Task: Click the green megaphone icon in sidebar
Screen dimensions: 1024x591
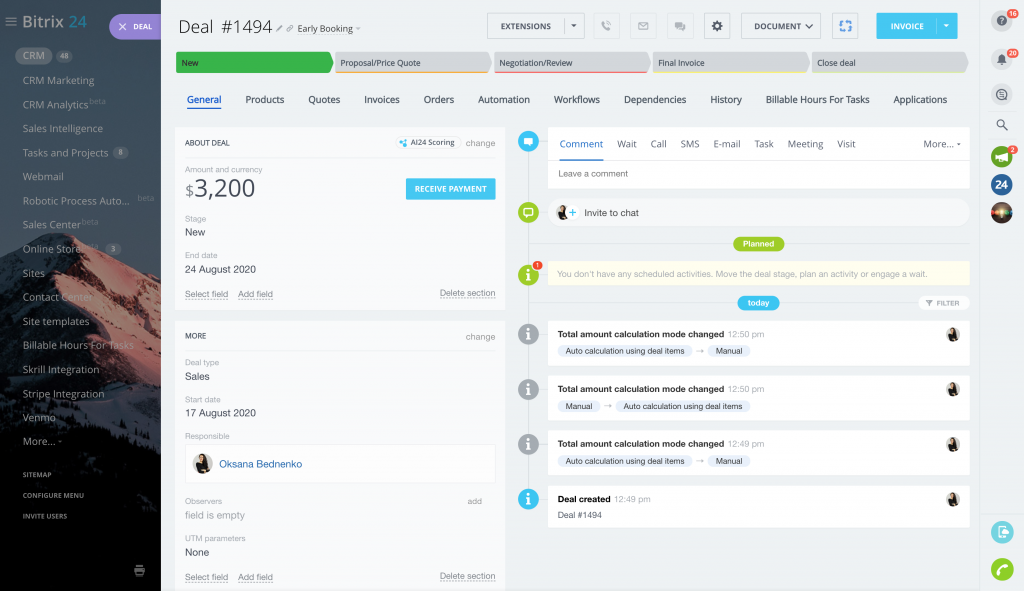Action: [x=1001, y=157]
